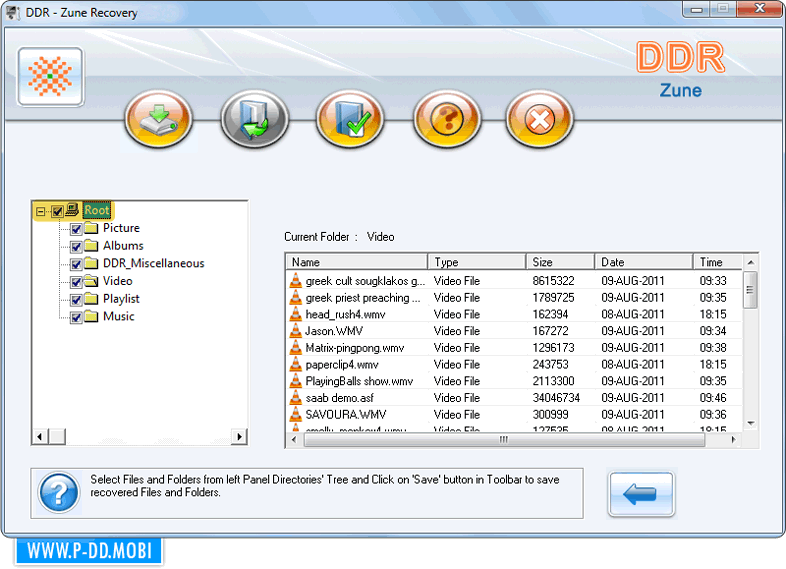
Task: Click the Music folder icon
Action: (x=91, y=316)
